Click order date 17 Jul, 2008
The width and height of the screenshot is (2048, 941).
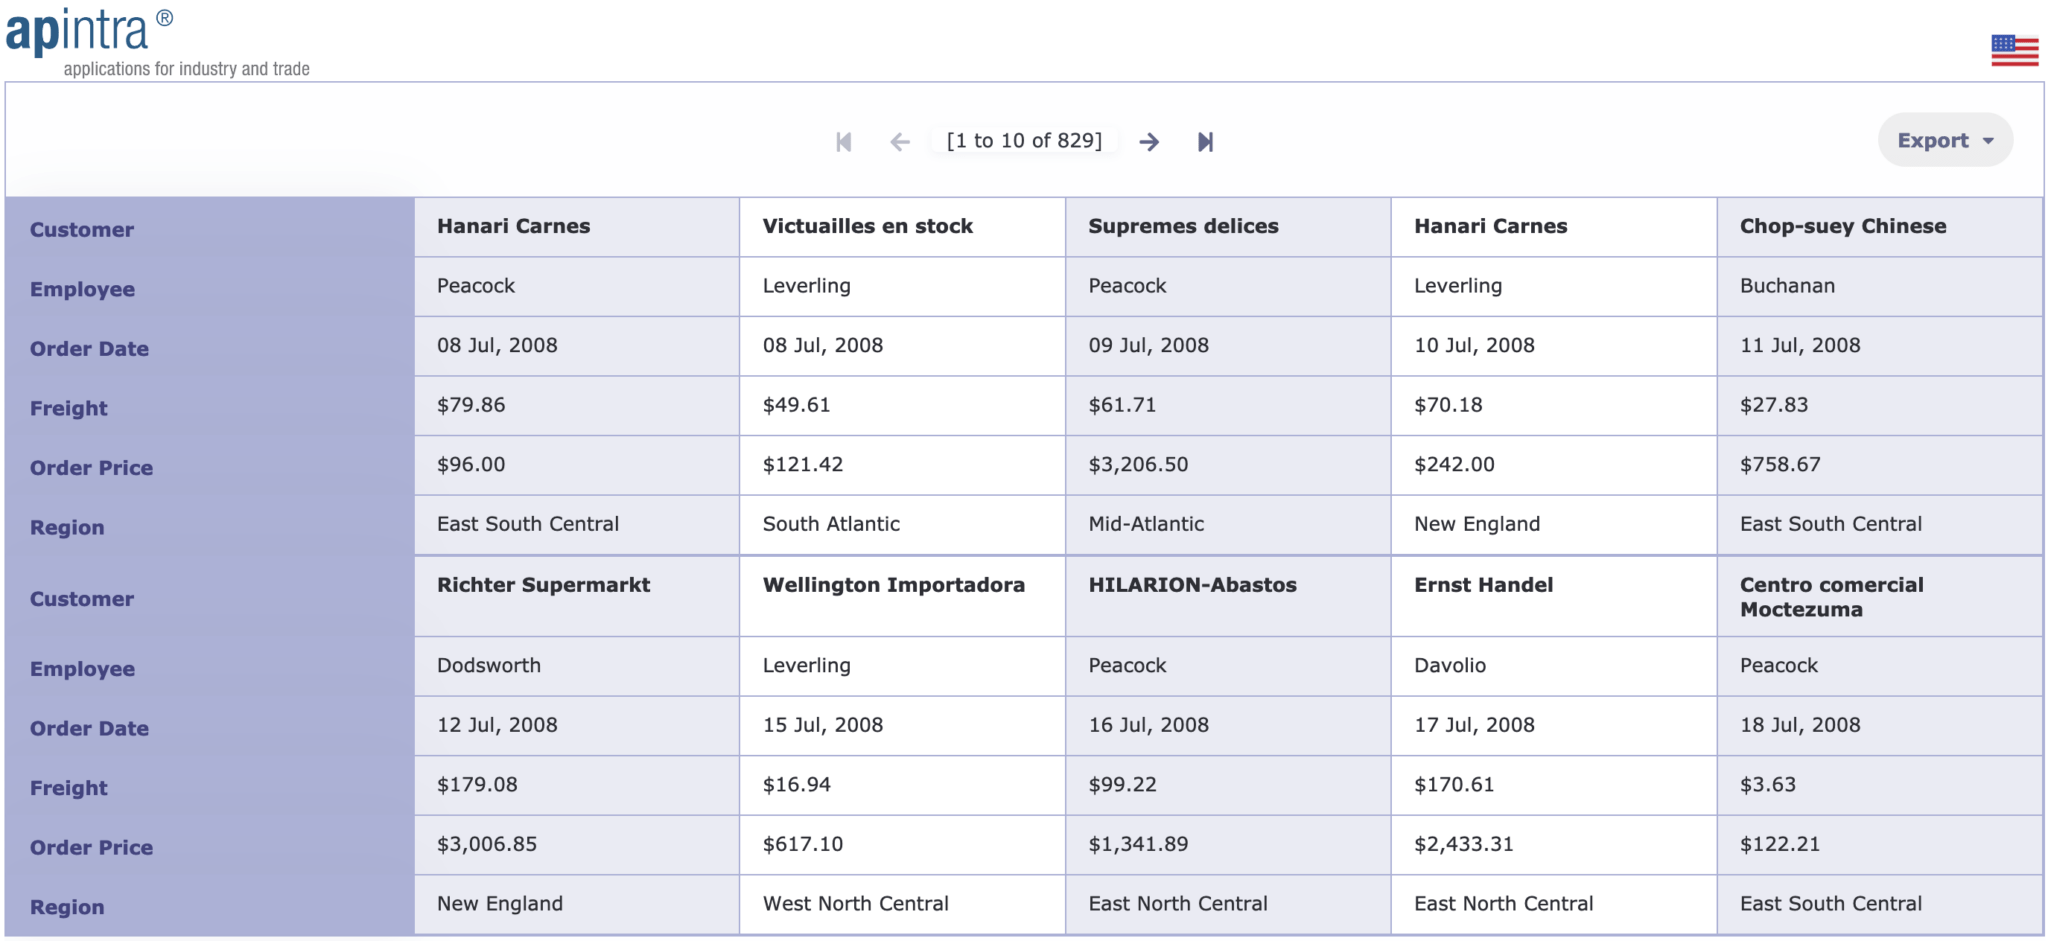coord(1474,725)
